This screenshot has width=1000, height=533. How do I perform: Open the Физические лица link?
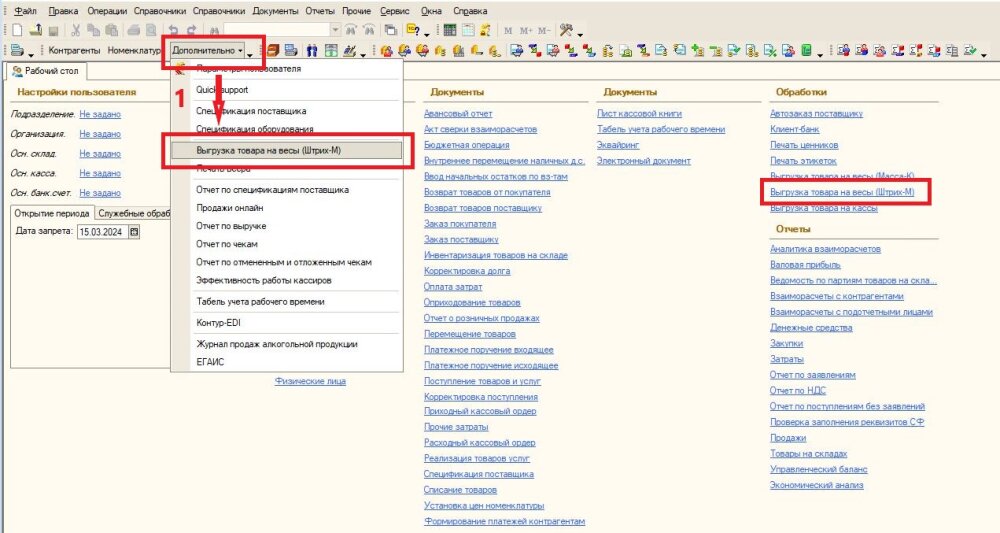pyautogui.click(x=310, y=381)
